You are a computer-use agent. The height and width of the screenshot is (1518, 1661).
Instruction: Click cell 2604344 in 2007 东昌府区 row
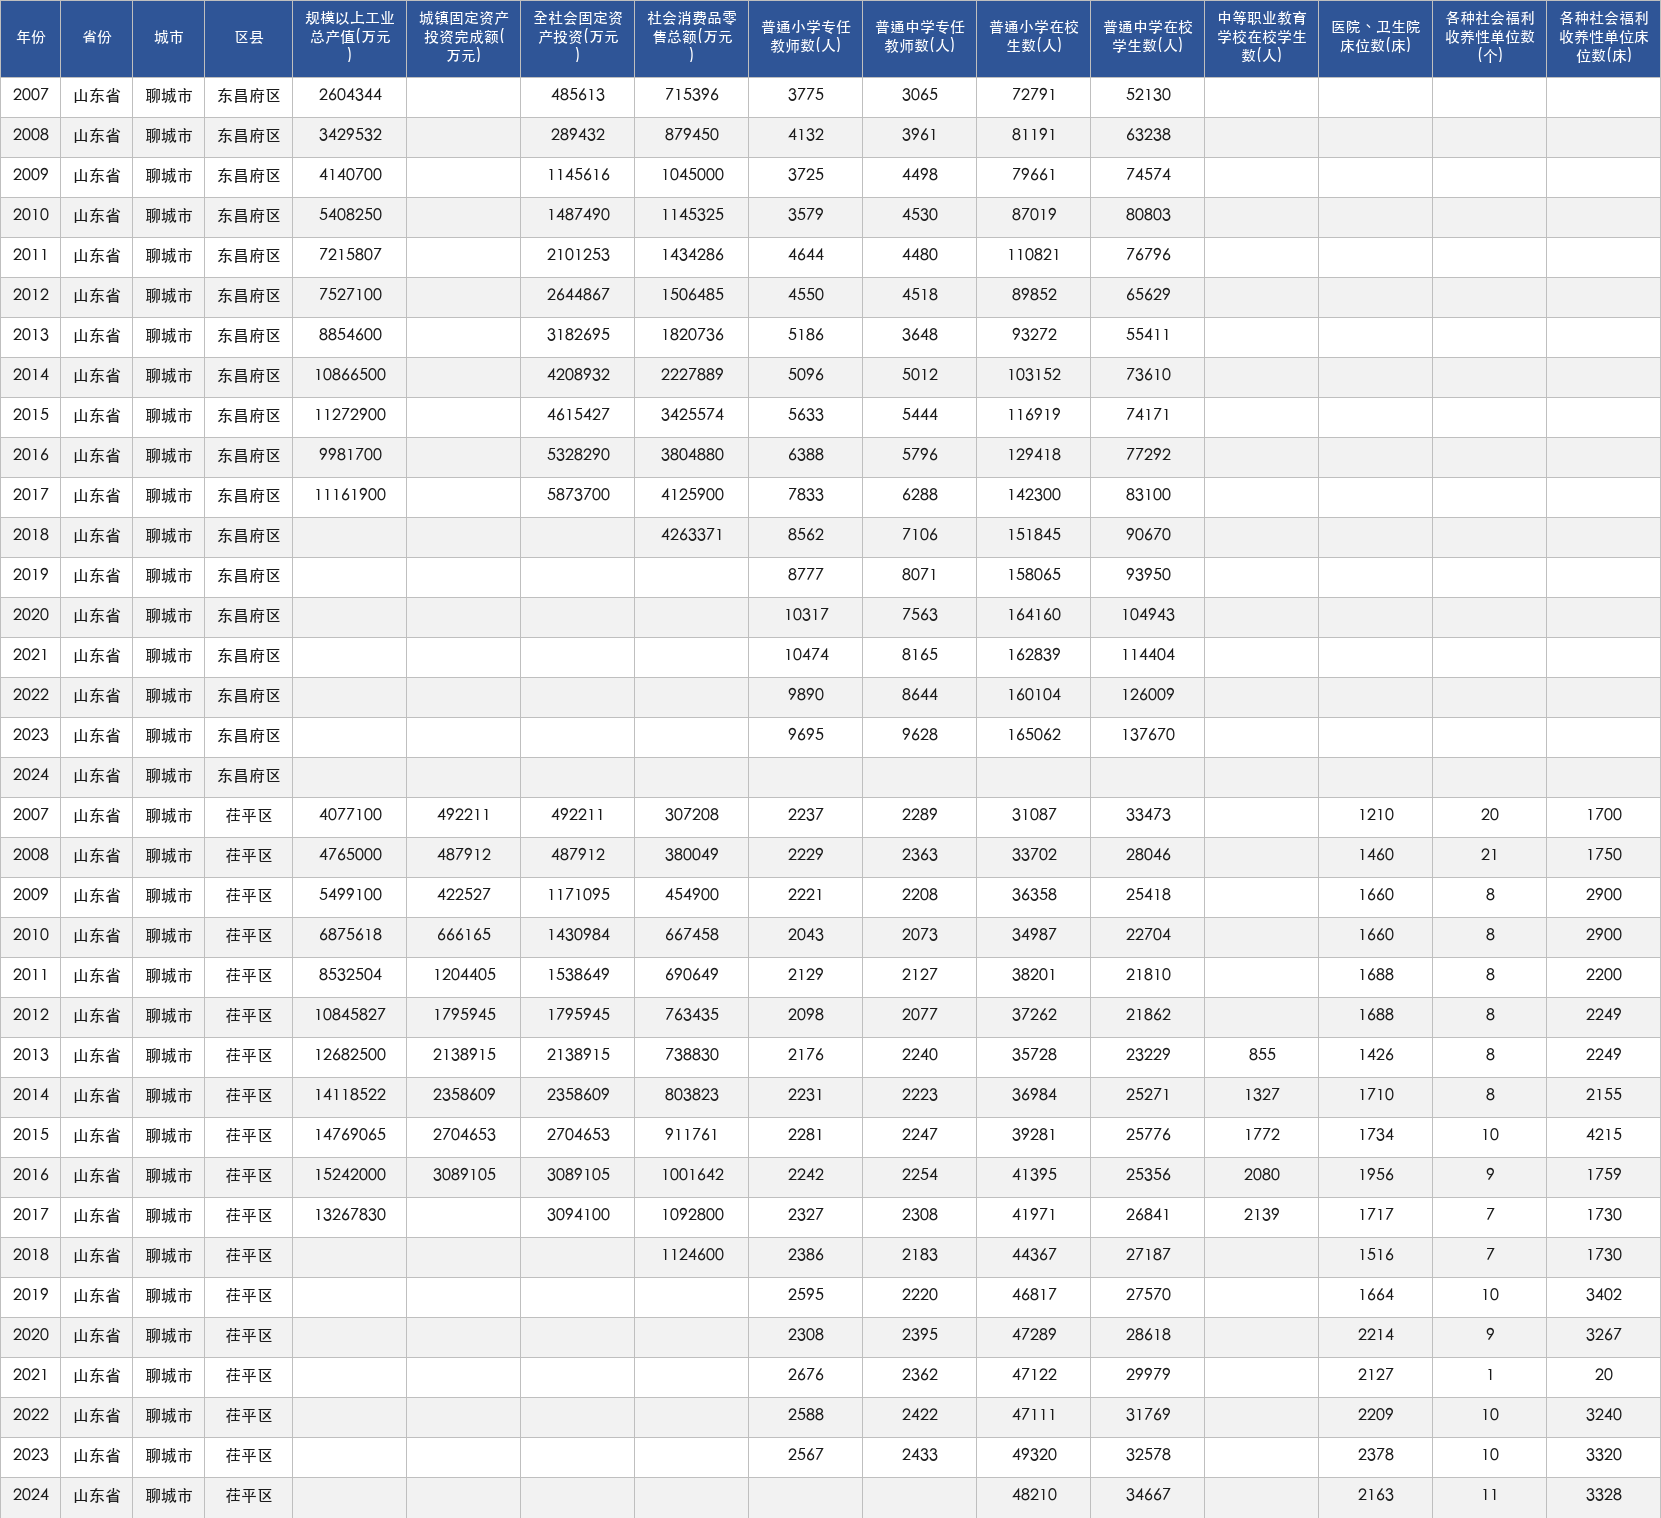[x=350, y=96]
